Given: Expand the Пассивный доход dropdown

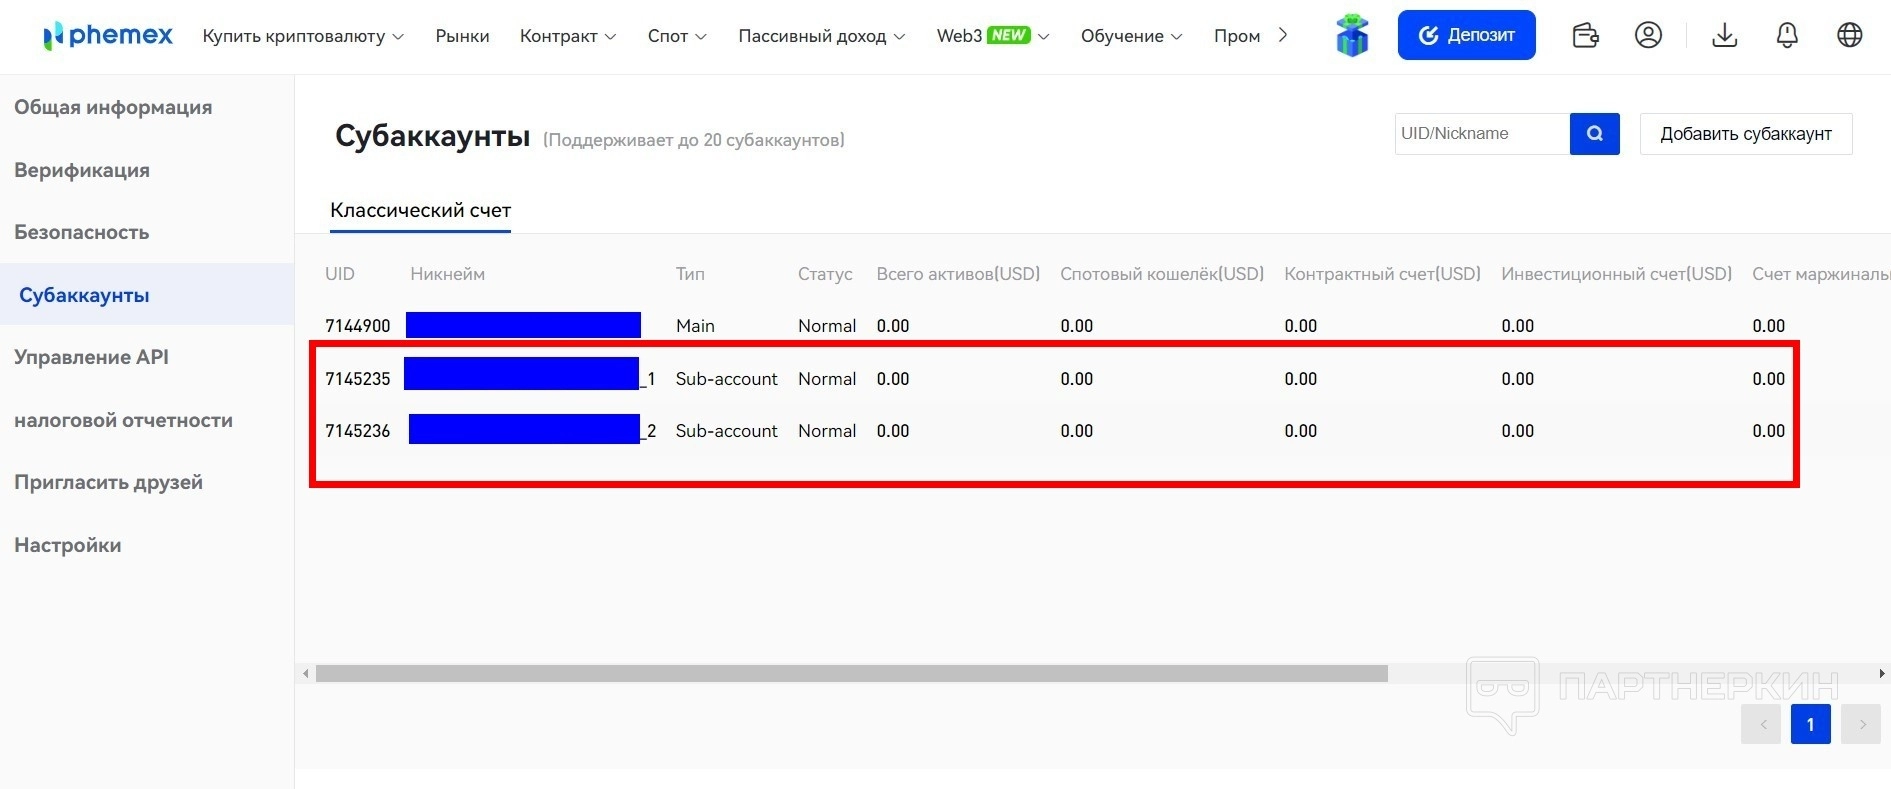Looking at the screenshot, I should pyautogui.click(x=821, y=36).
